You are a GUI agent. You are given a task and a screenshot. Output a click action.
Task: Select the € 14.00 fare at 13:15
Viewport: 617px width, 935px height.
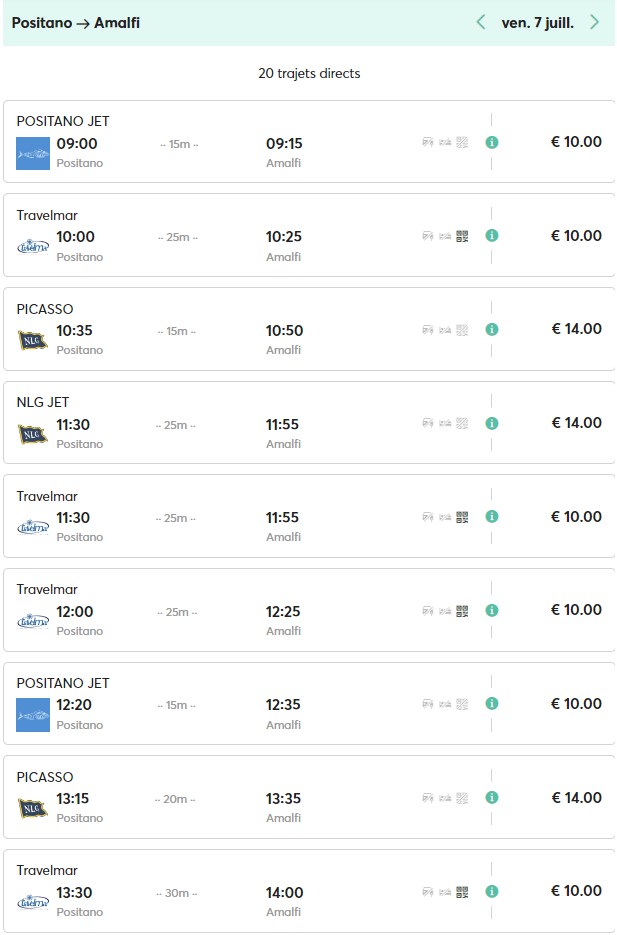coord(576,798)
